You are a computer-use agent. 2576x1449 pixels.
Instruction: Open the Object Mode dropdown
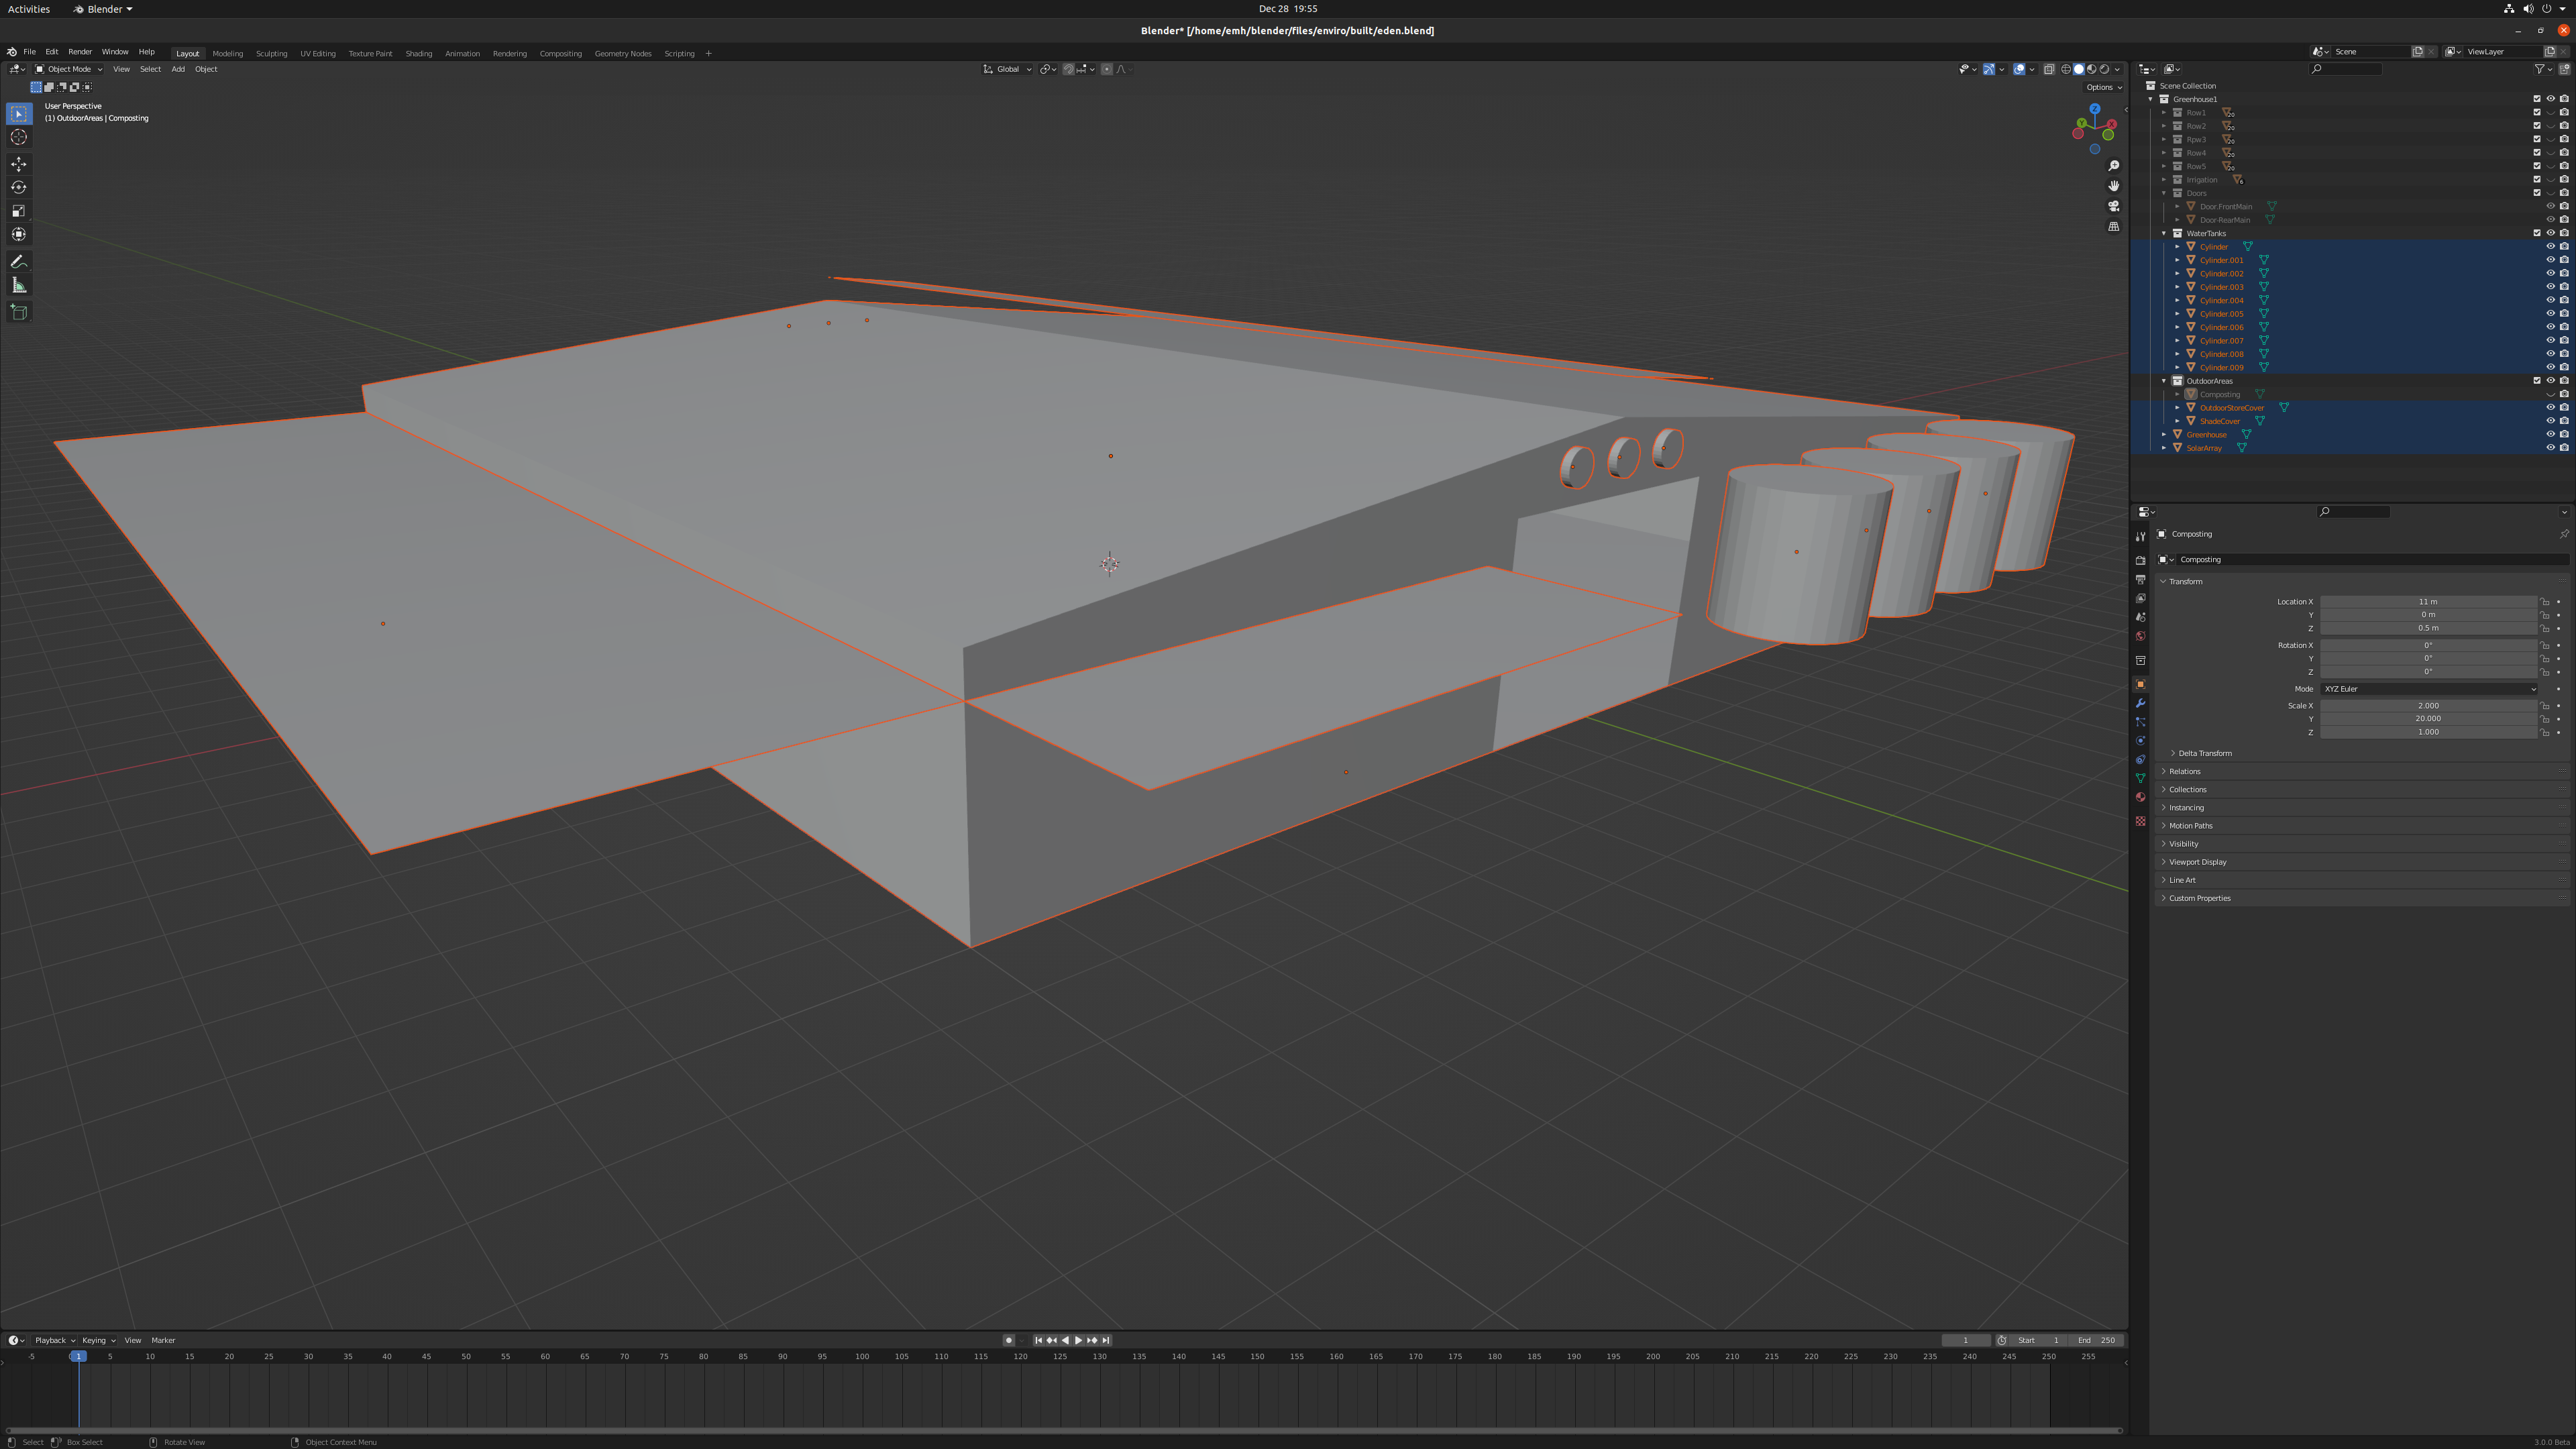click(x=69, y=69)
